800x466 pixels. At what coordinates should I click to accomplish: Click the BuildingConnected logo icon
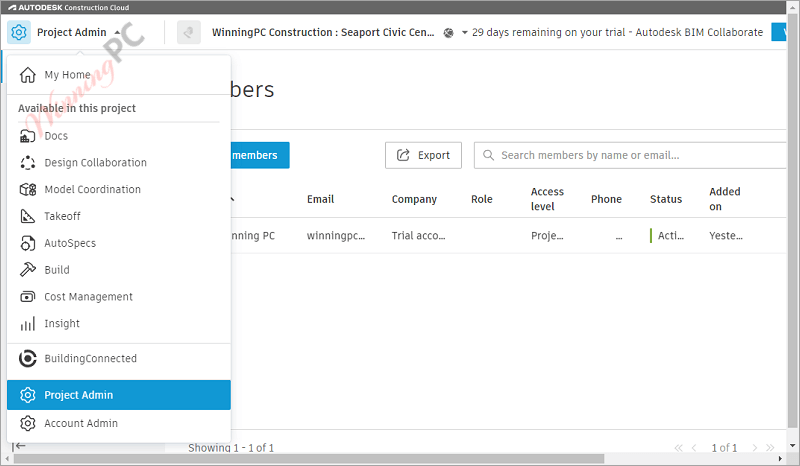click(28, 359)
